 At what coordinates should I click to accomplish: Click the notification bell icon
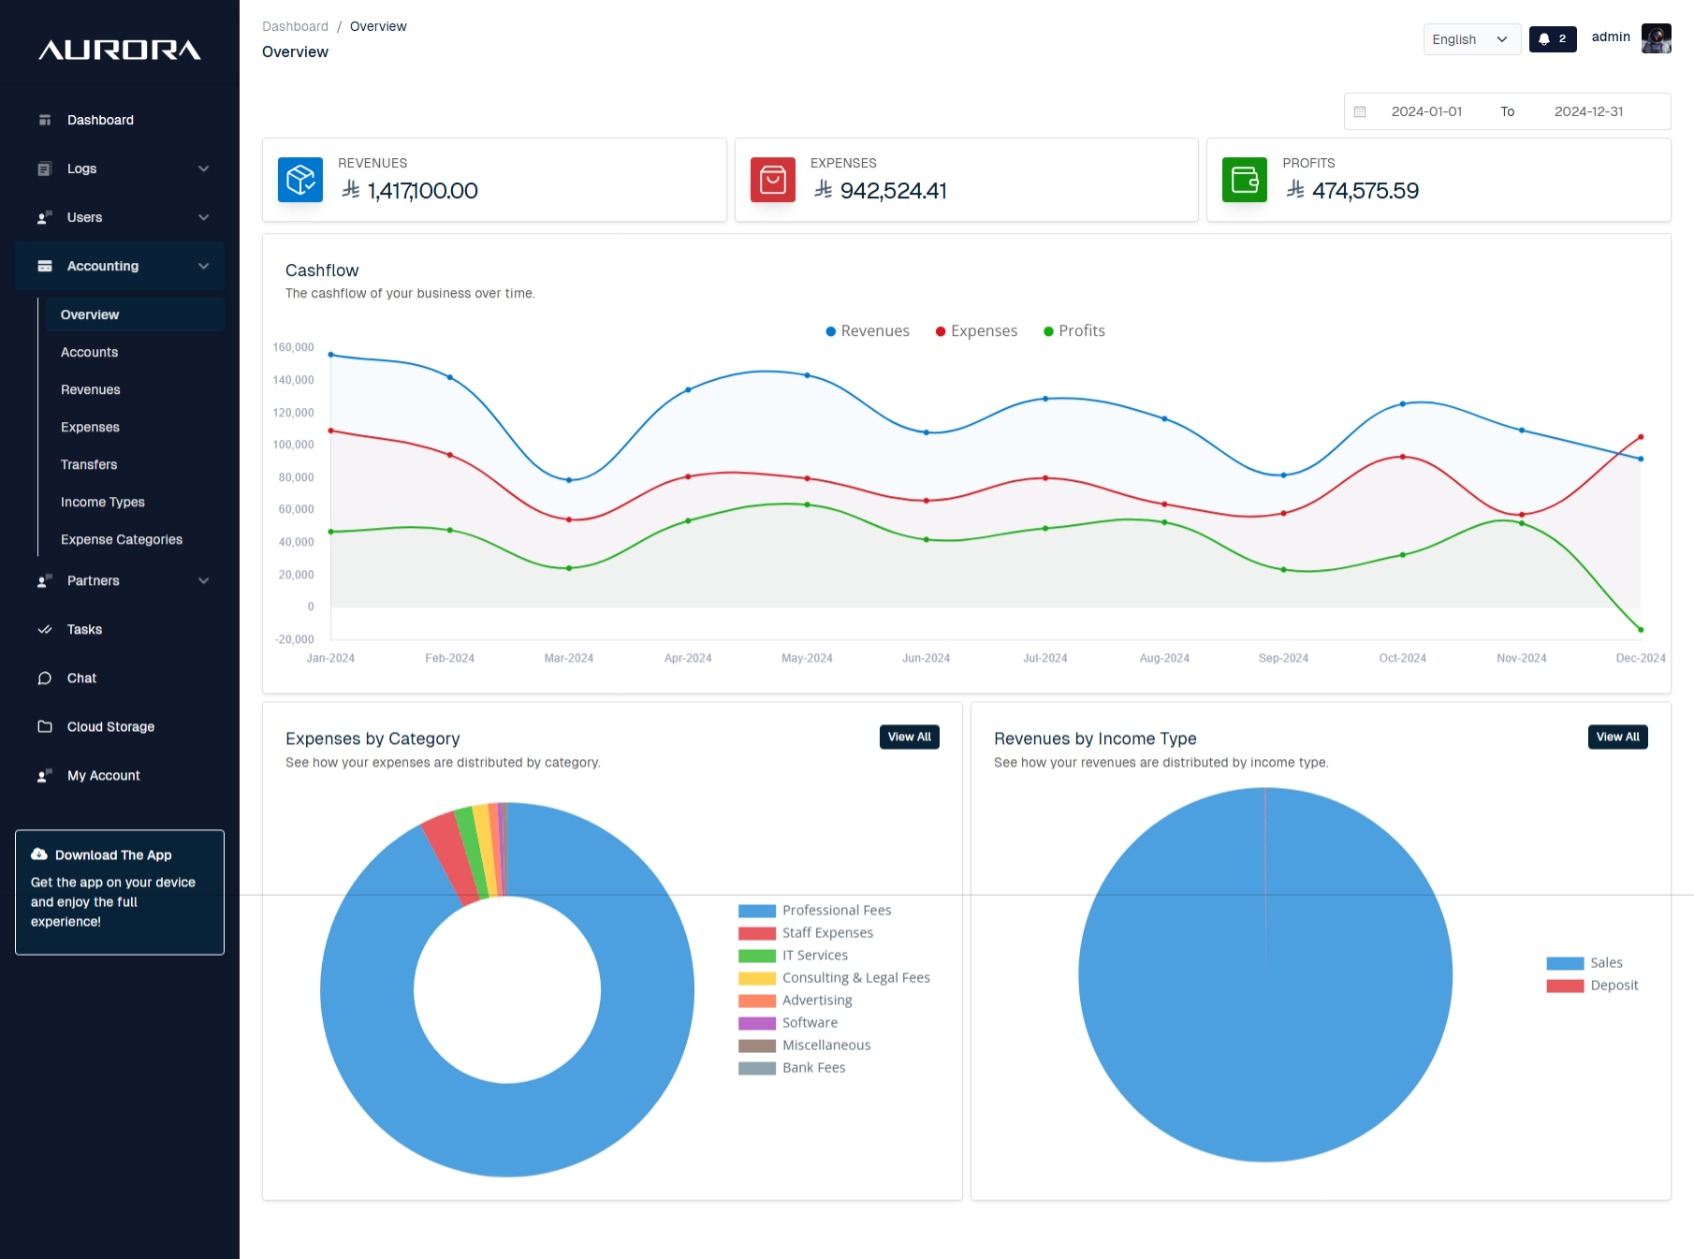pos(1544,39)
